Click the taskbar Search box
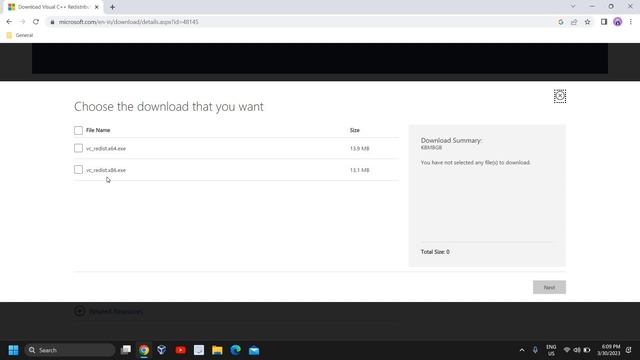This screenshot has width=640, height=360. click(70, 350)
